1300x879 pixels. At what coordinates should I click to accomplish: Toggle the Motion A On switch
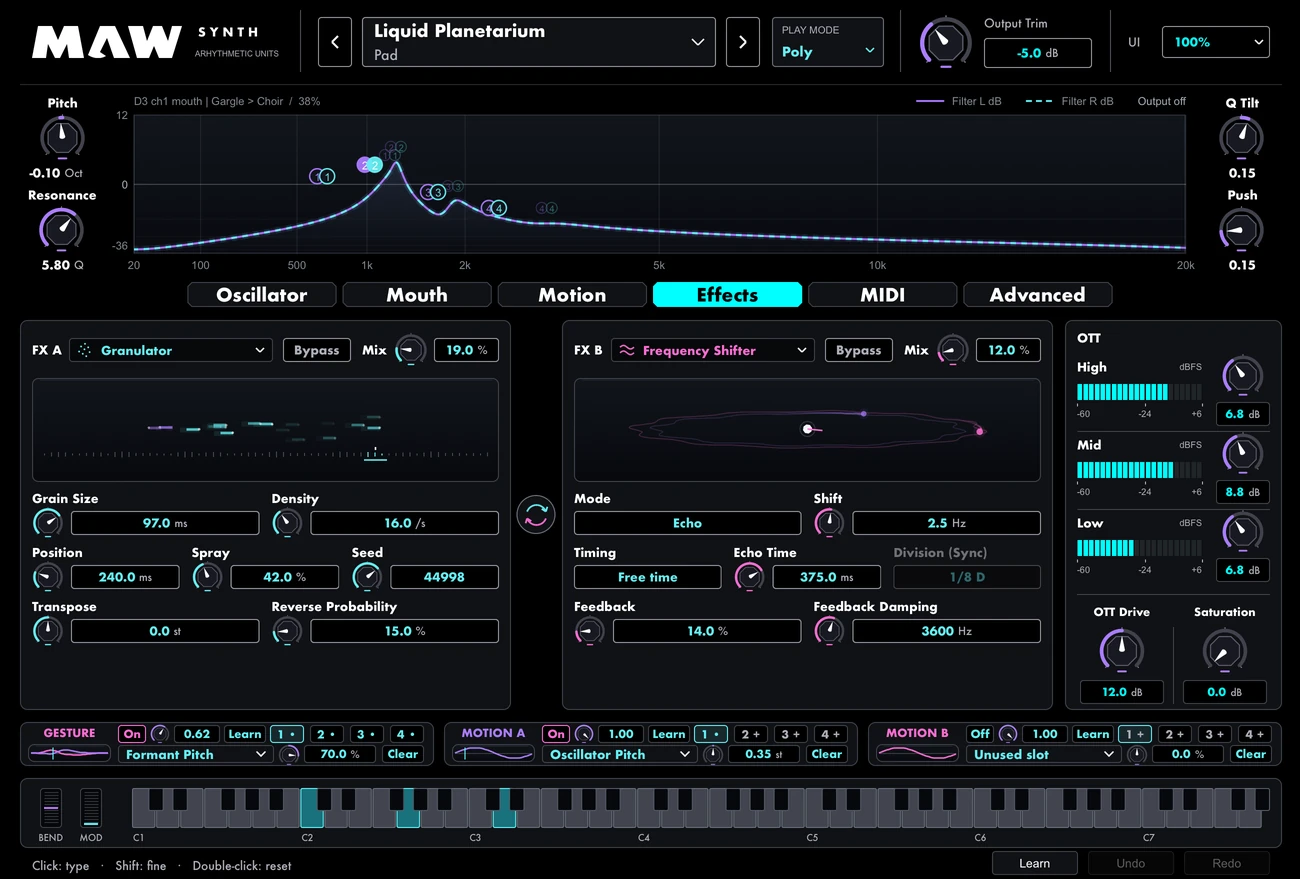(x=556, y=734)
